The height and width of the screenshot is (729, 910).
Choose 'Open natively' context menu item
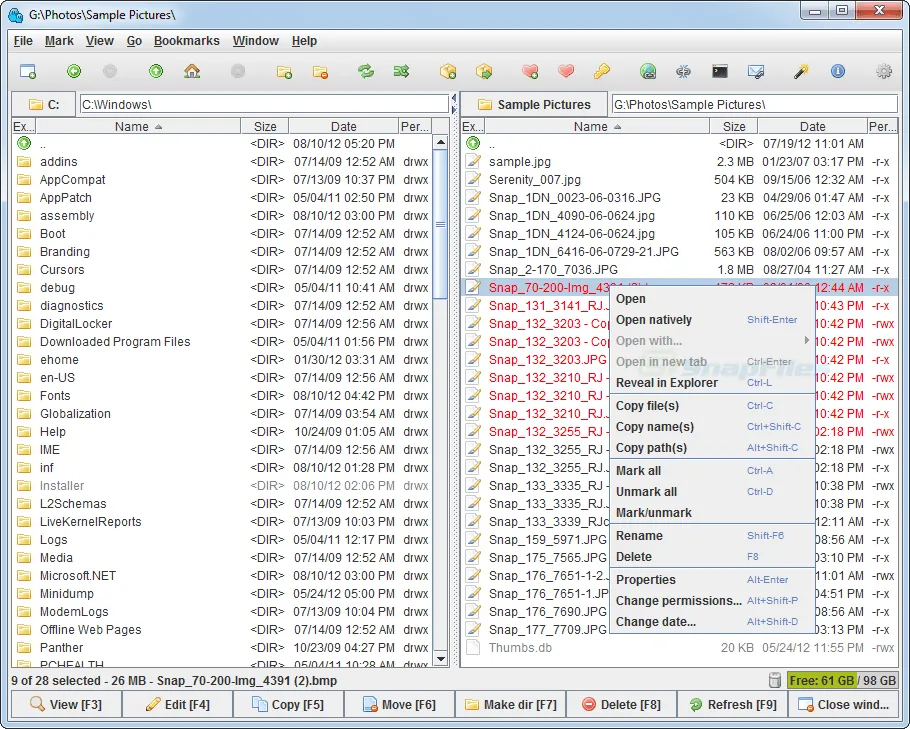[712, 320]
